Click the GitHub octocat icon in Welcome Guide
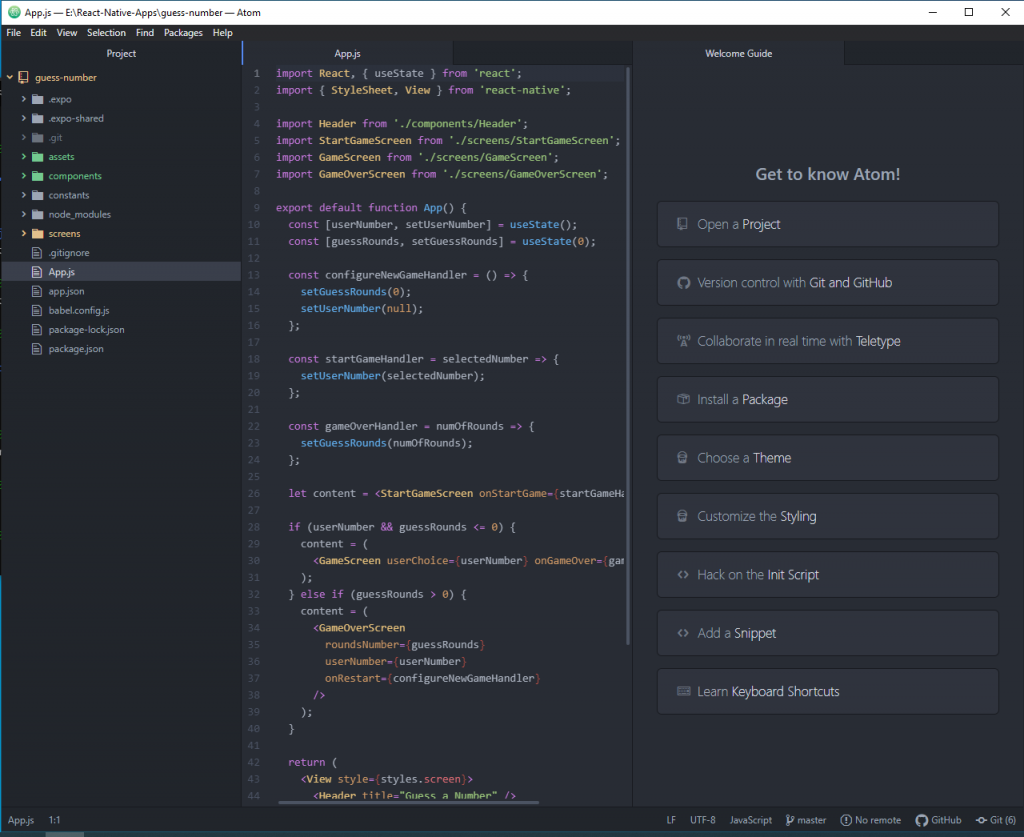 point(683,283)
